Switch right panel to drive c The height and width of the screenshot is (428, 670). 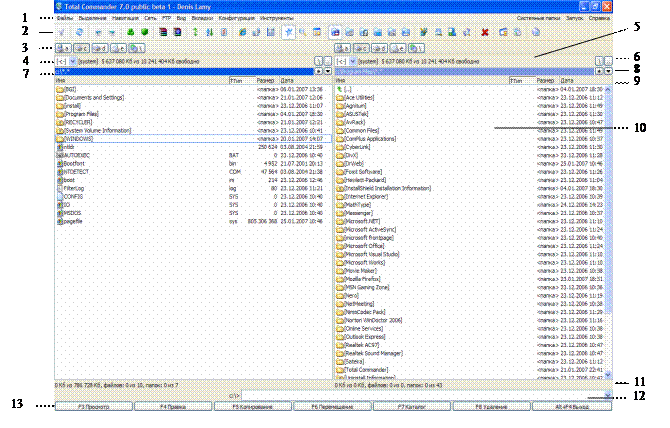[x=361, y=48]
